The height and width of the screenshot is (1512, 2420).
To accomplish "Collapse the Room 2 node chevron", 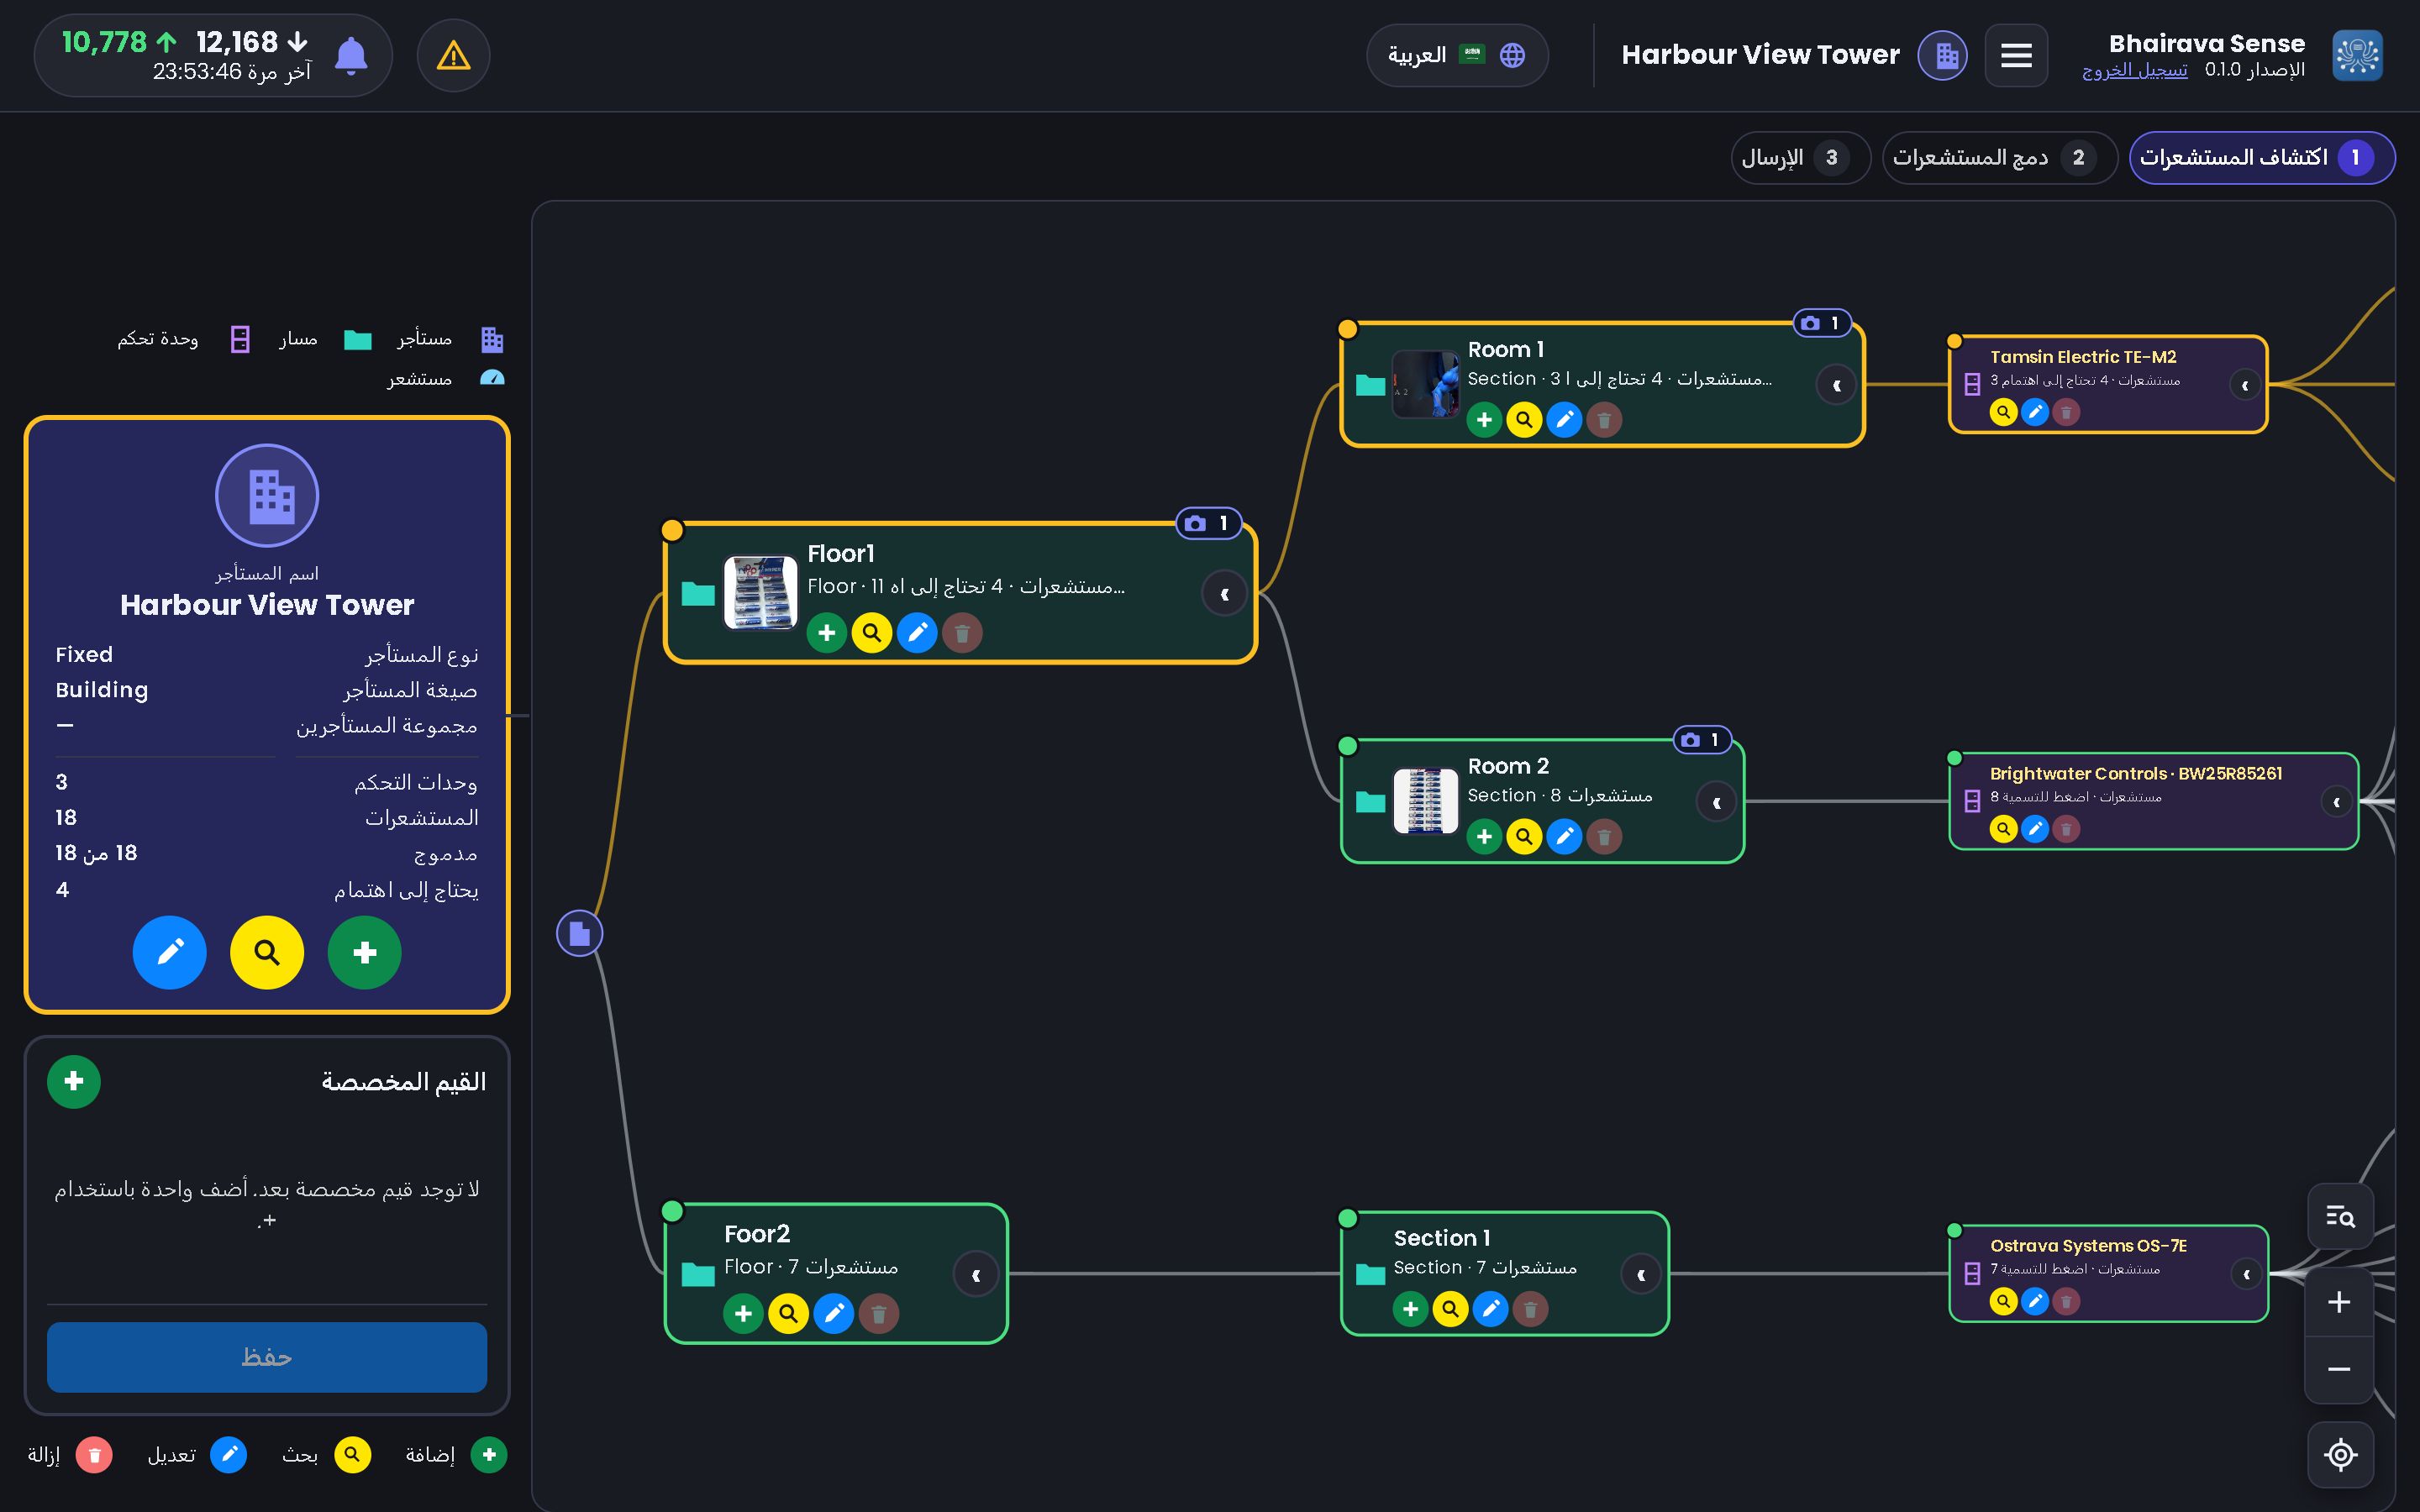I will click(x=1716, y=802).
